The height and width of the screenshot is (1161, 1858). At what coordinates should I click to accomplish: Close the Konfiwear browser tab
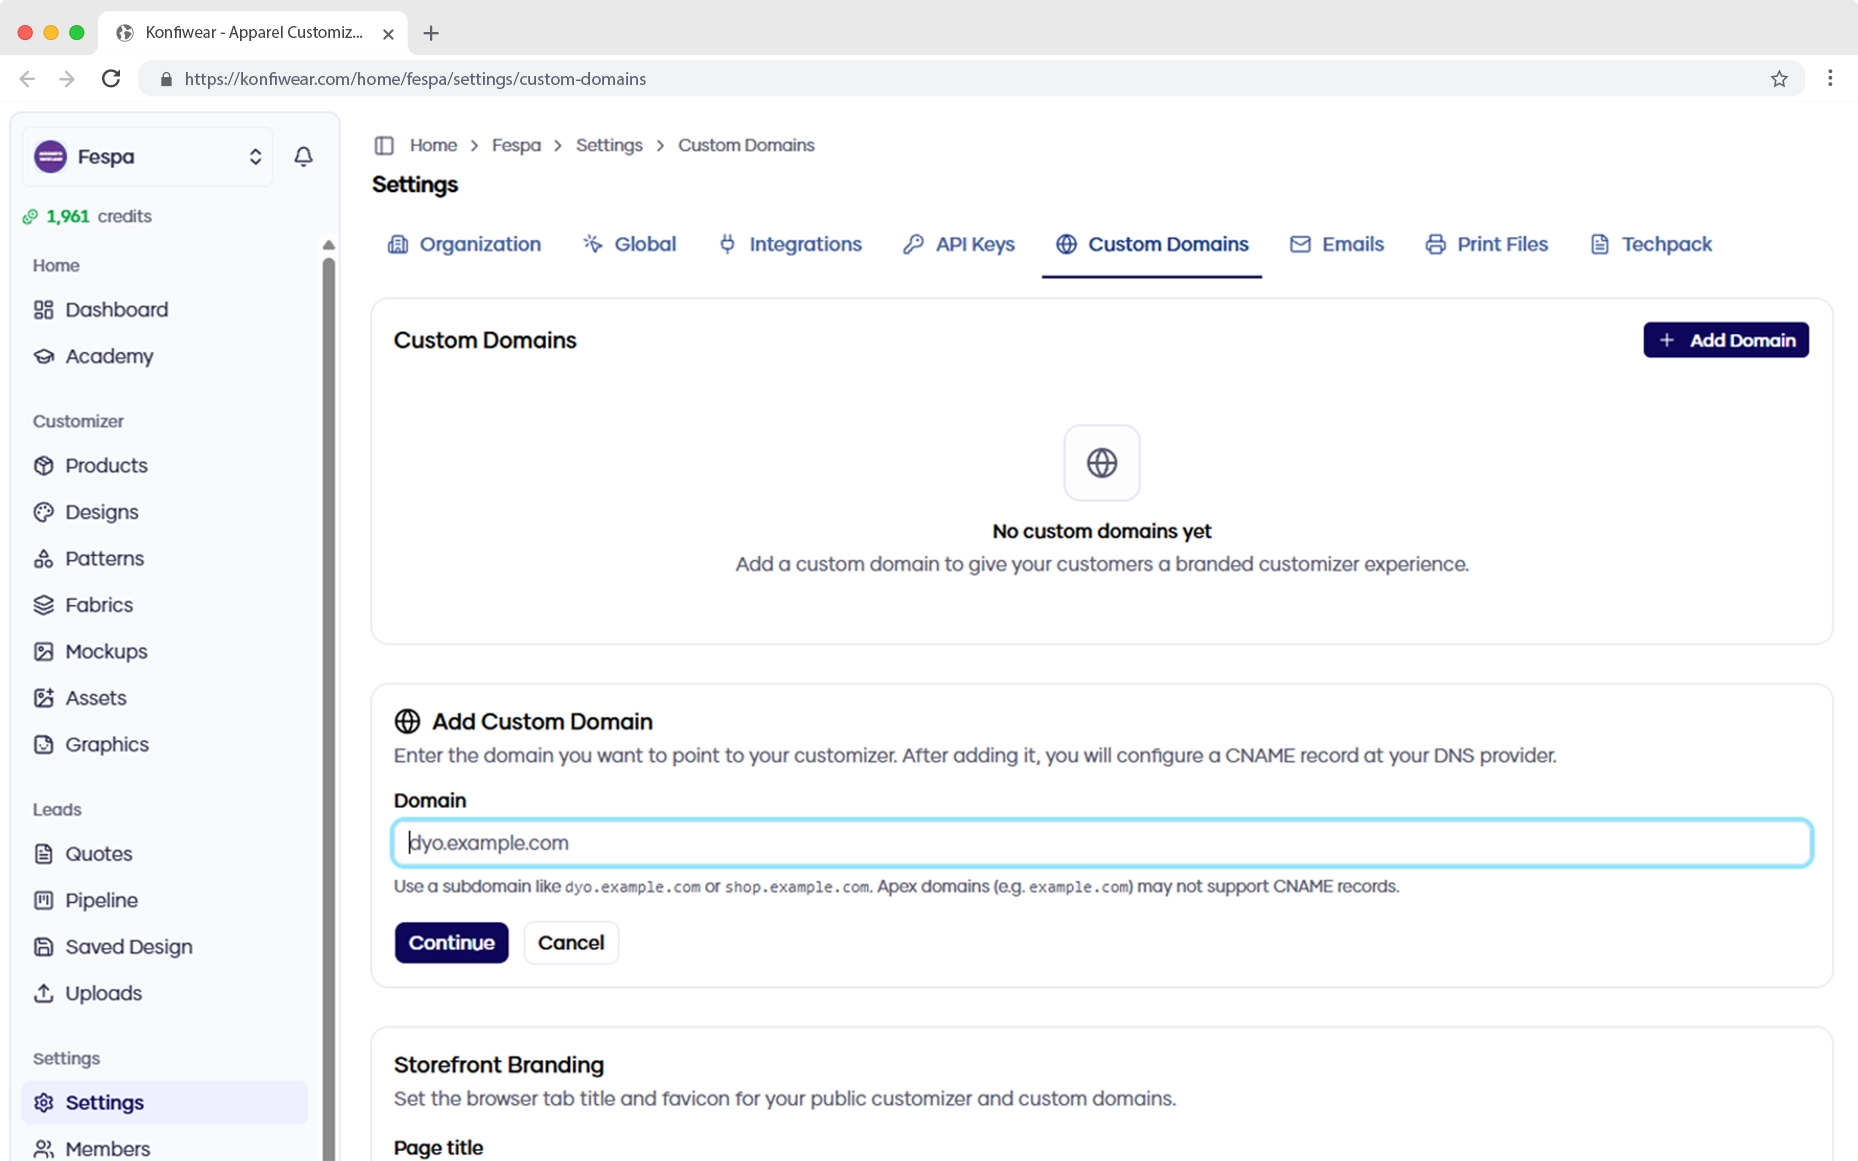[388, 34]
